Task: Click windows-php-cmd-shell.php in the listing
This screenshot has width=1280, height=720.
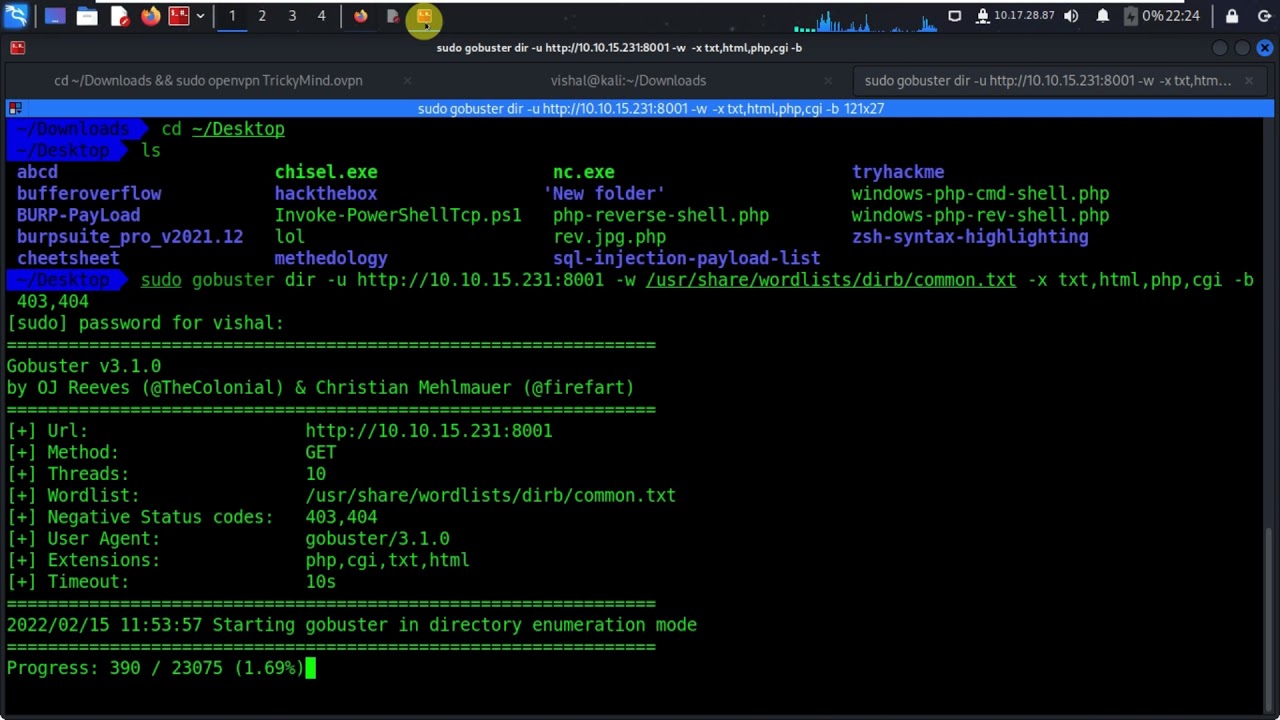Action: point(980,194)
